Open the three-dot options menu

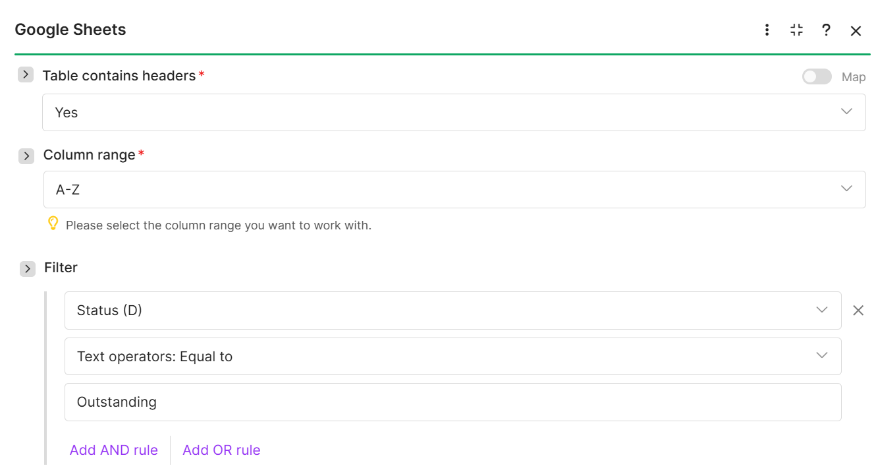(767, 30)
